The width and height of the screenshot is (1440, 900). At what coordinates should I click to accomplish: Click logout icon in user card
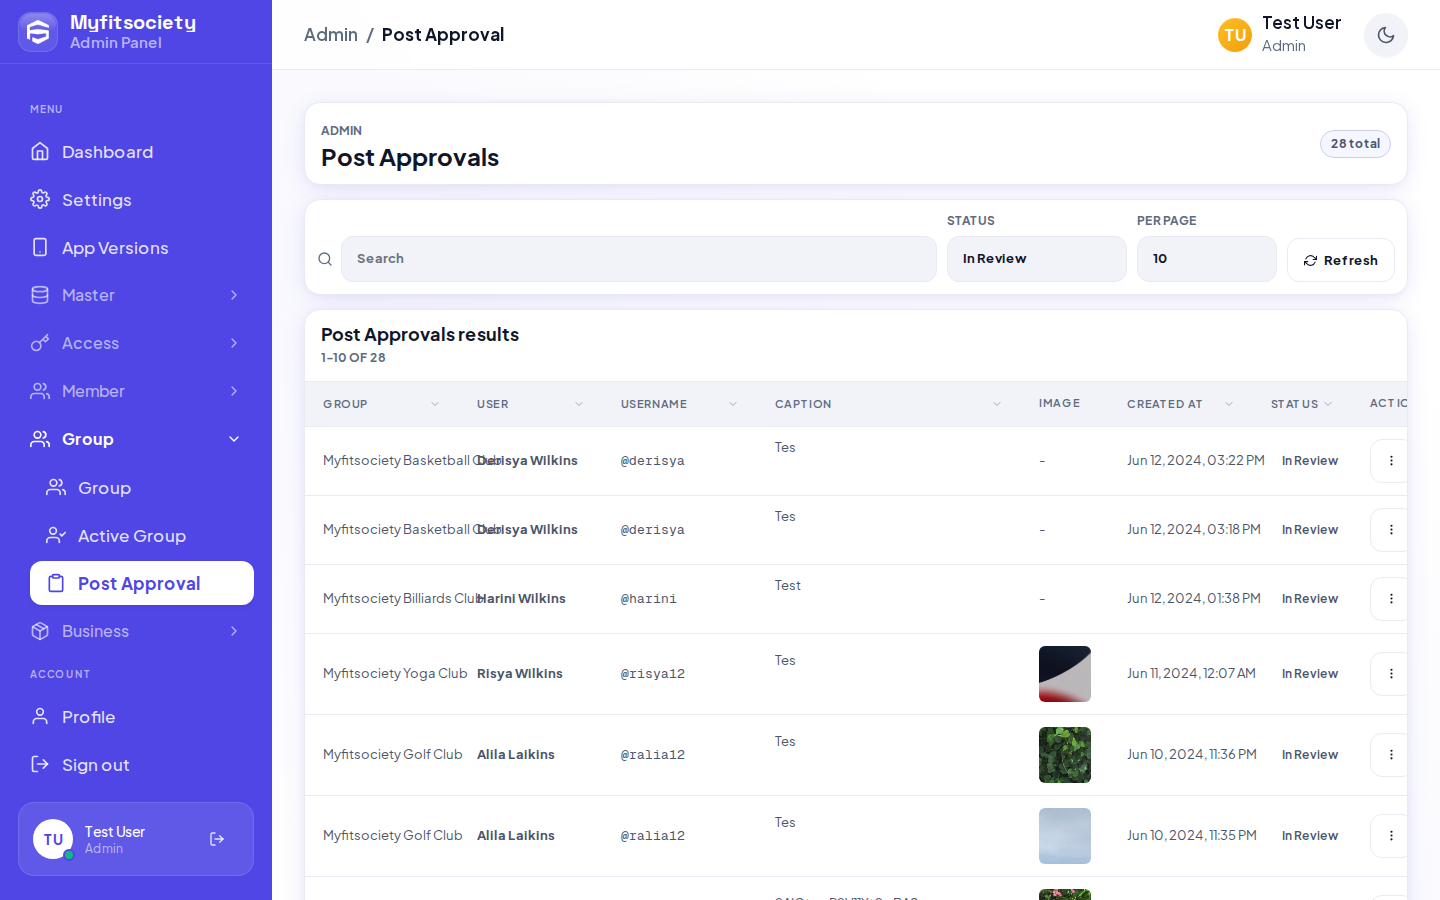(217, 839)
